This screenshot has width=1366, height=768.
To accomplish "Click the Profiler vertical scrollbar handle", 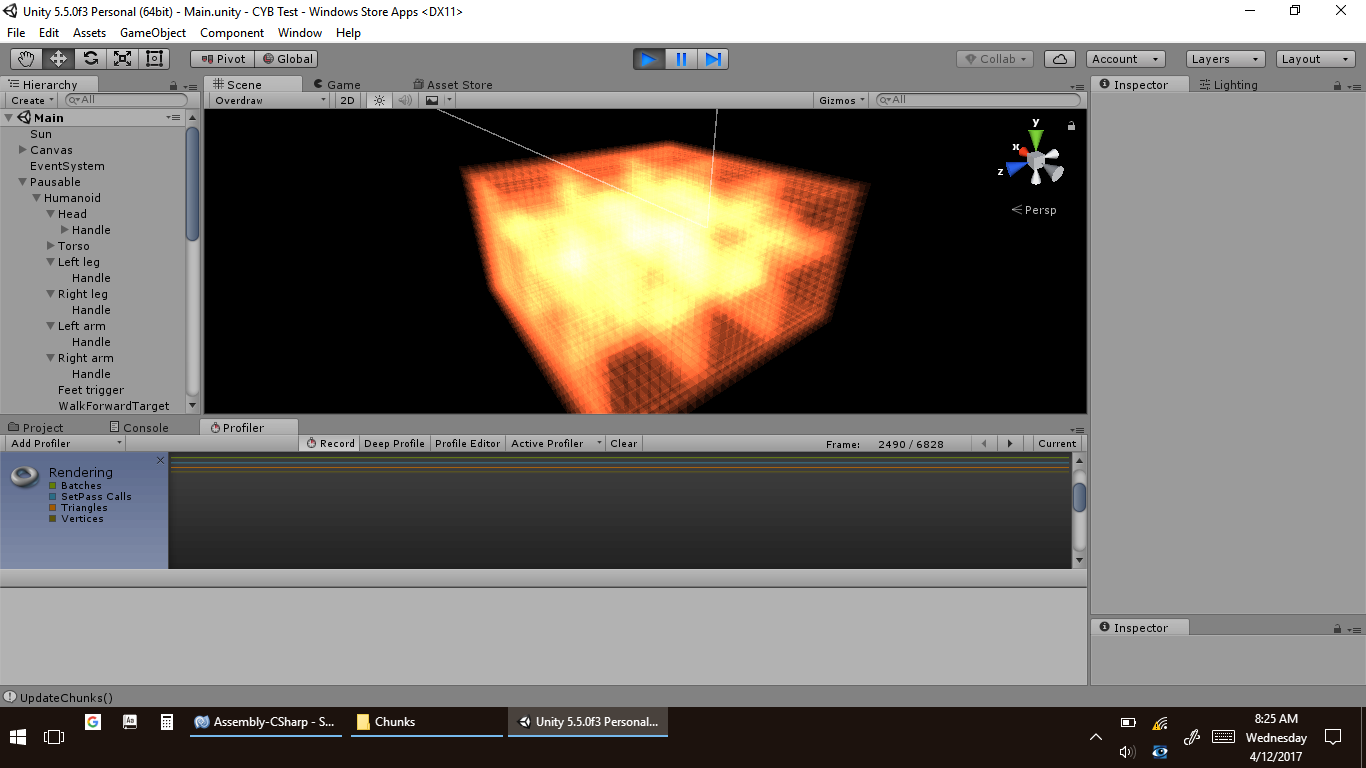I will click(1079, 497).
